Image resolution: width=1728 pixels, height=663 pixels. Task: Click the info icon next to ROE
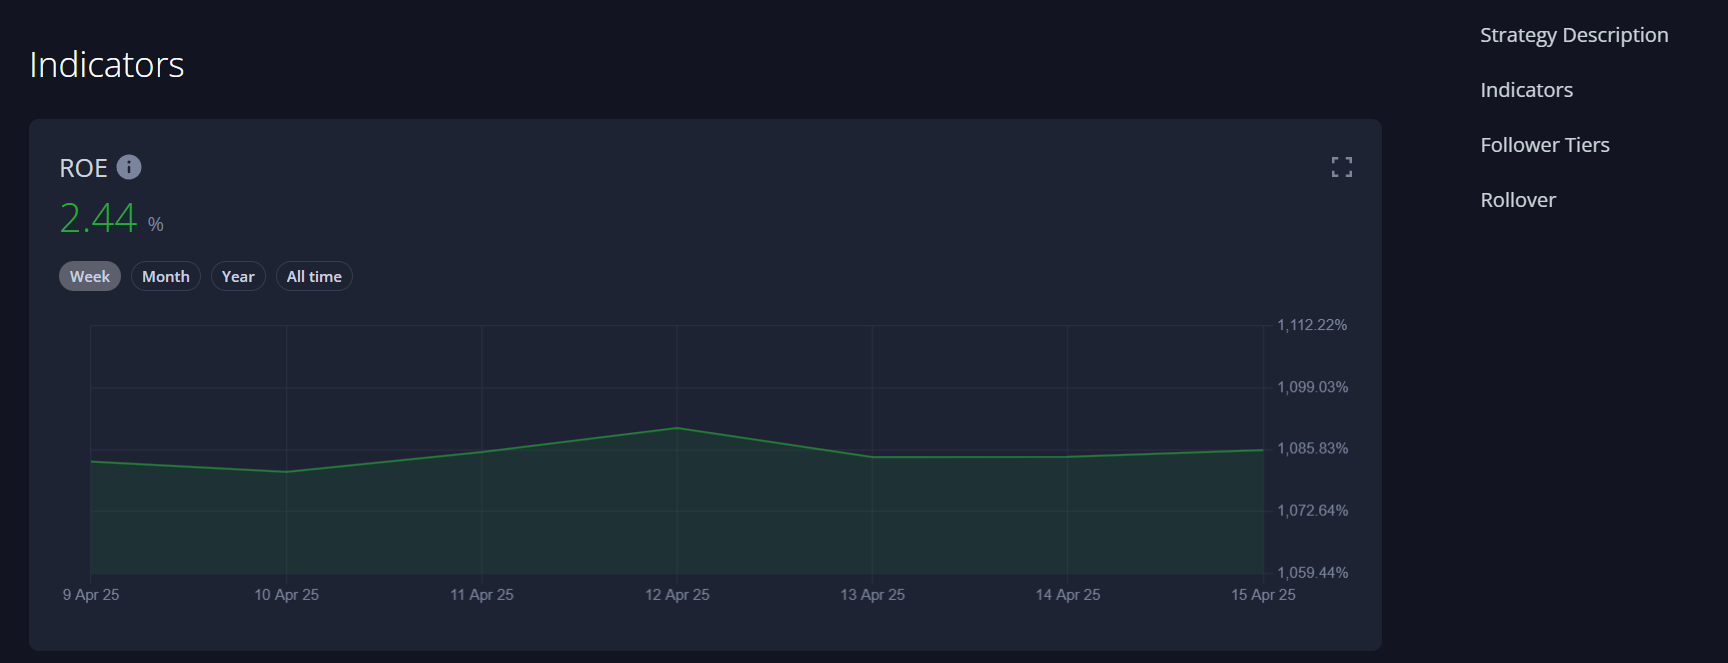tap(129, 167)
